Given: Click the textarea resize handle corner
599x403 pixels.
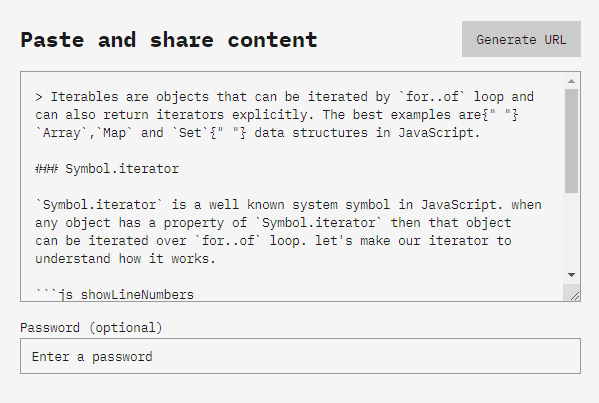Looking at the screenshot, I should (x=574, y=295).
